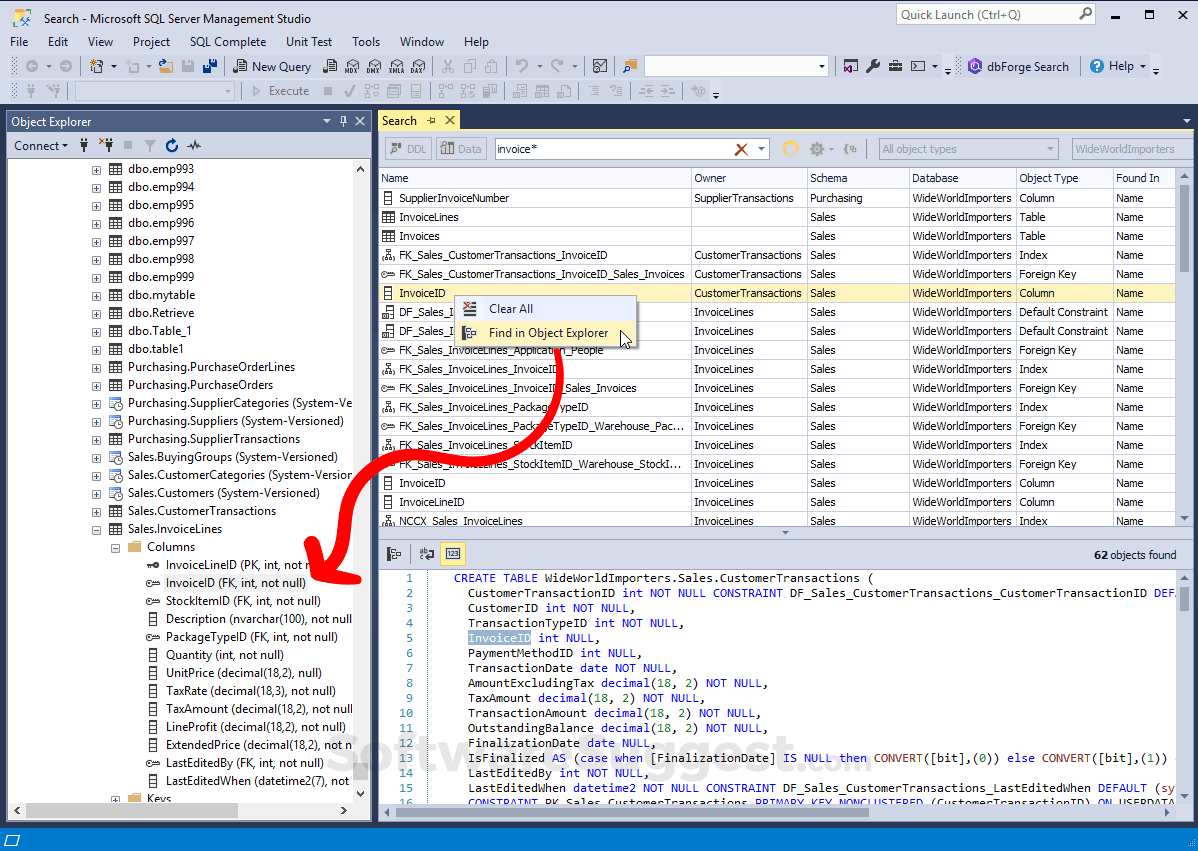Click the New Query button
Image resolution: width=1198 pixels, height=851 pixels.
[272, 67]
